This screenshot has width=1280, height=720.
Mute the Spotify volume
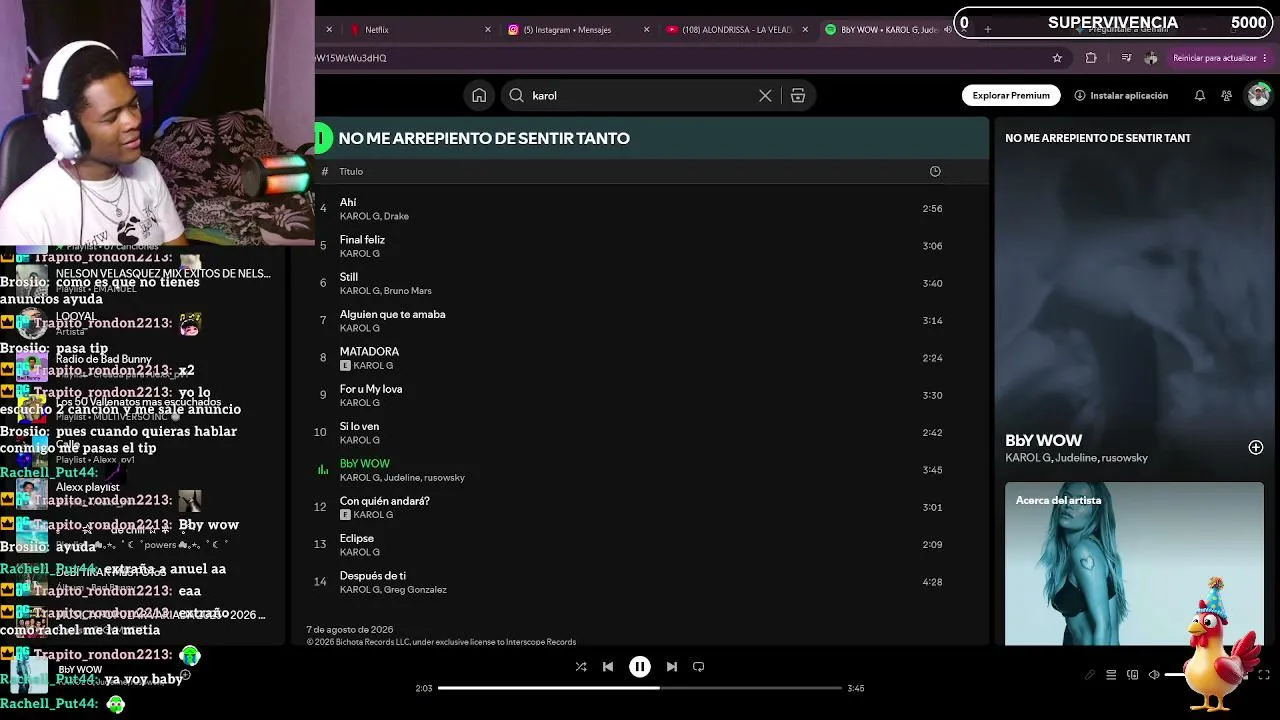[1154, 675]
